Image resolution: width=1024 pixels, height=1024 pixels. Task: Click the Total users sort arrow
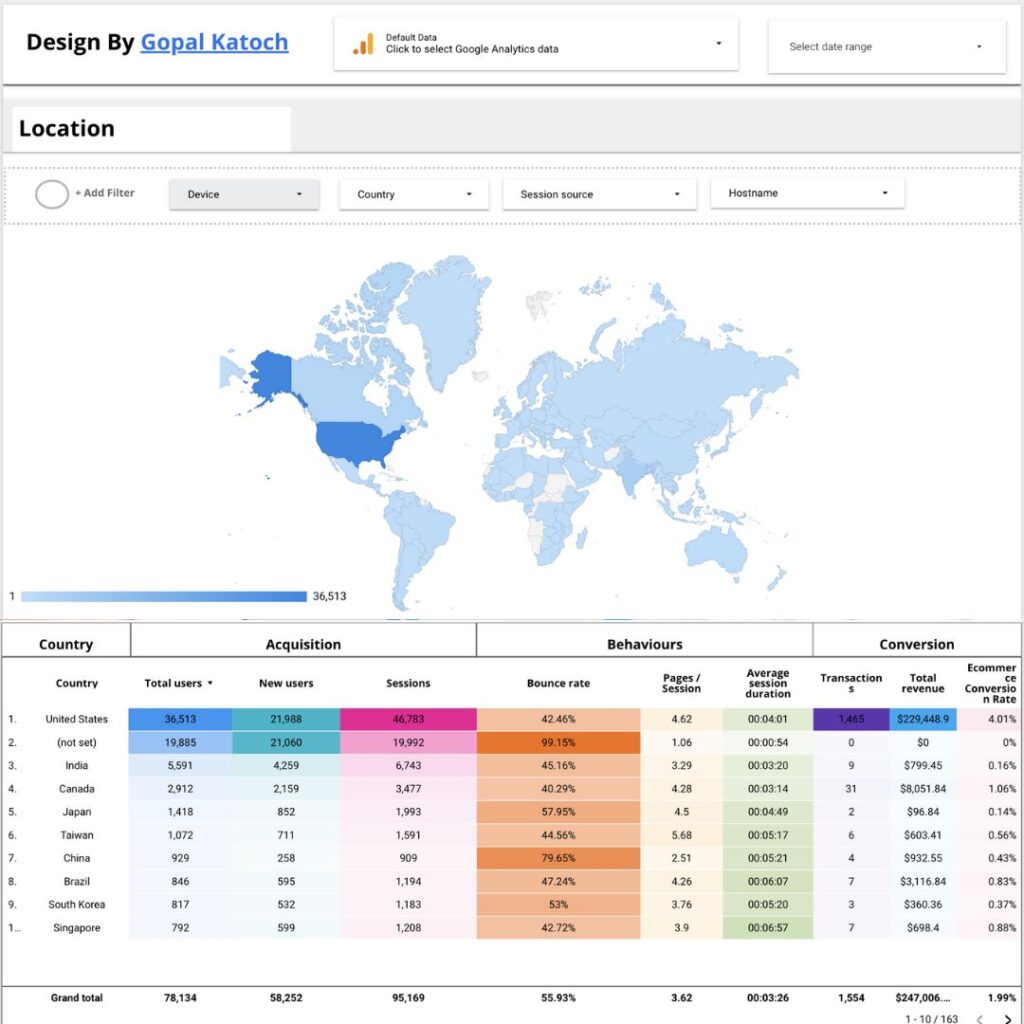(210, 684)
